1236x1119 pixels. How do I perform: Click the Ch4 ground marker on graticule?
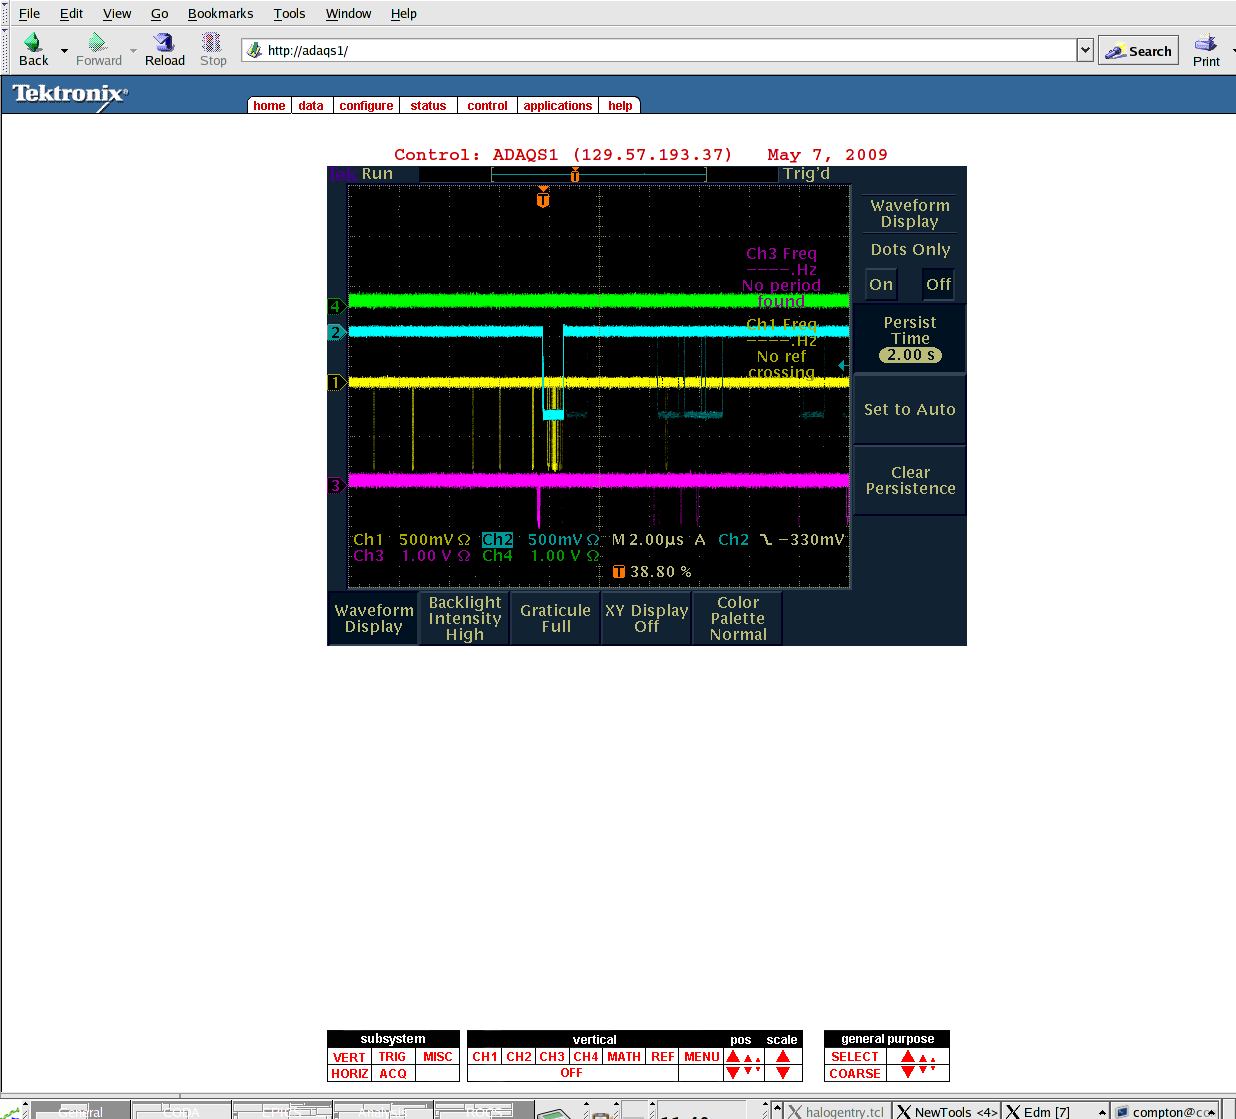click(x=336, y=306)
